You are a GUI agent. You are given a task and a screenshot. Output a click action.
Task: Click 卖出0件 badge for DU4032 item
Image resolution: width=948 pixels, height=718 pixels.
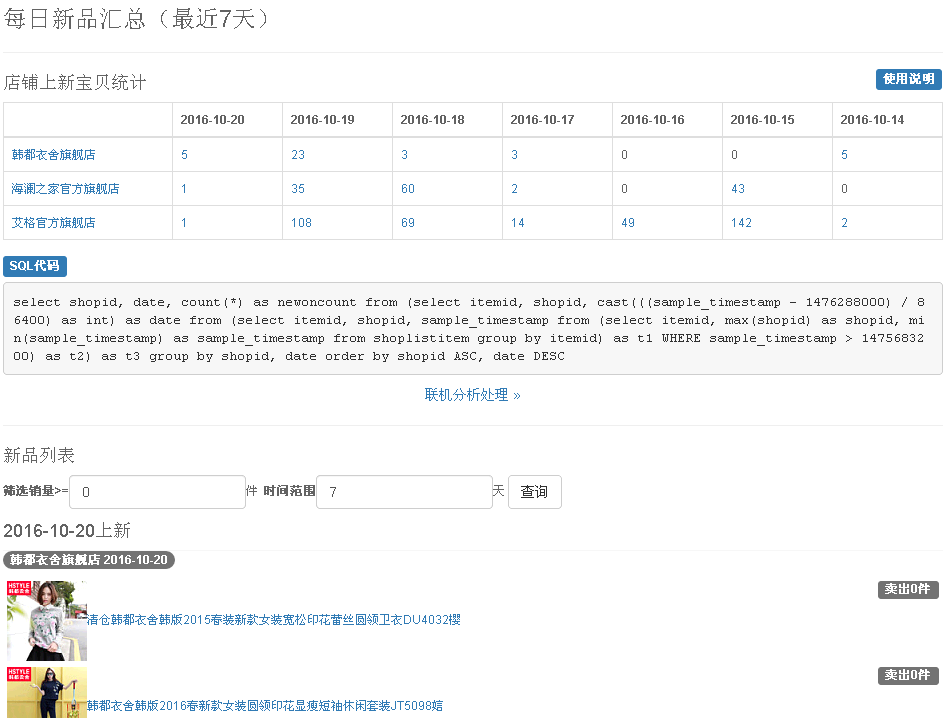[x=908, y=589]
